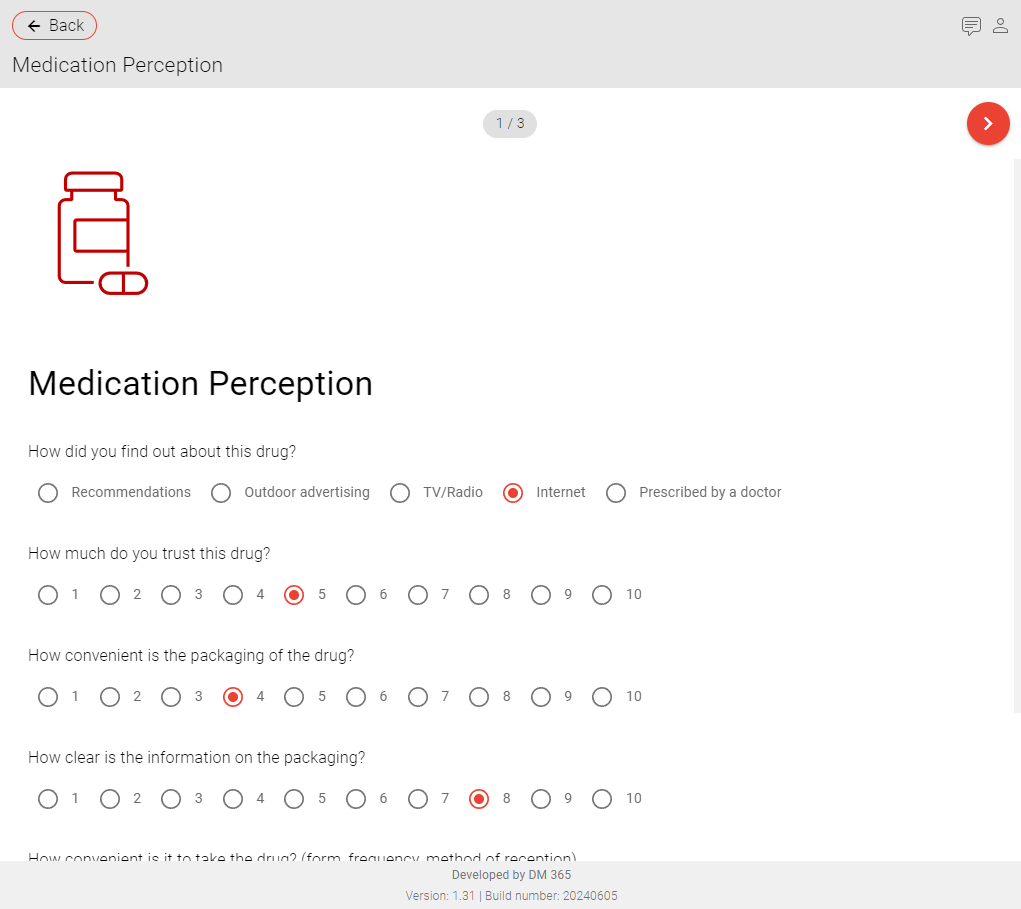The image size is (1021, 909).
Task: Set information clarity rating to 3
Action: coord(171,799)
